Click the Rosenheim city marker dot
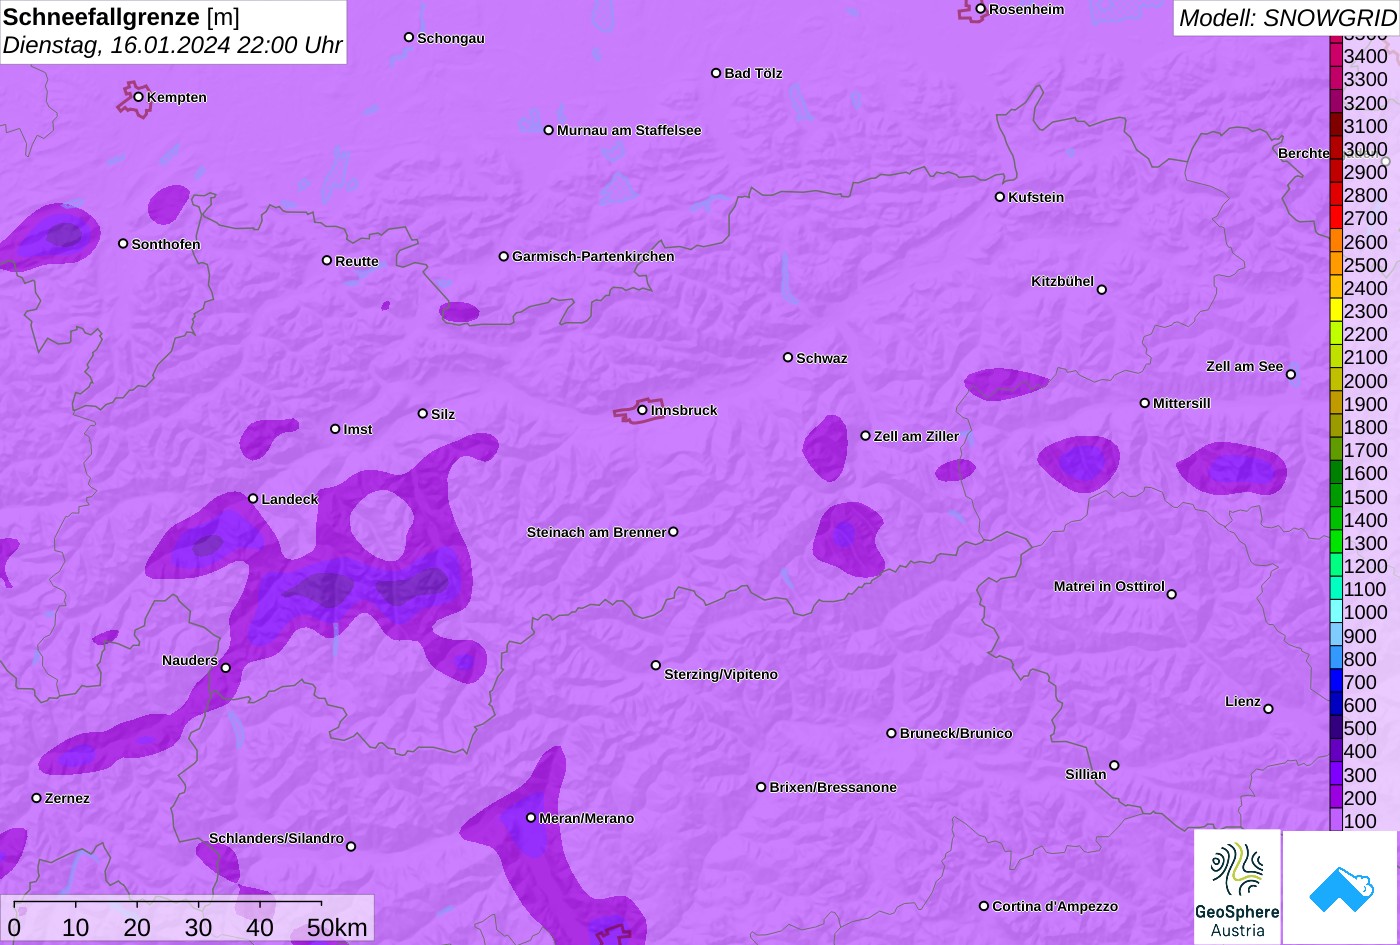This screenshot has height=945, width=1400. [981, 9]
